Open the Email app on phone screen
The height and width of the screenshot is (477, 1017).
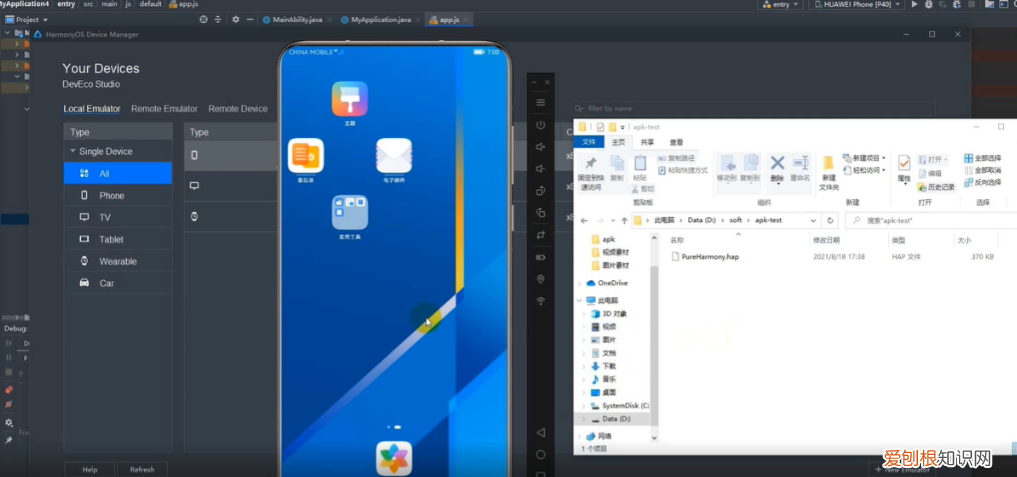coord(393,157)
